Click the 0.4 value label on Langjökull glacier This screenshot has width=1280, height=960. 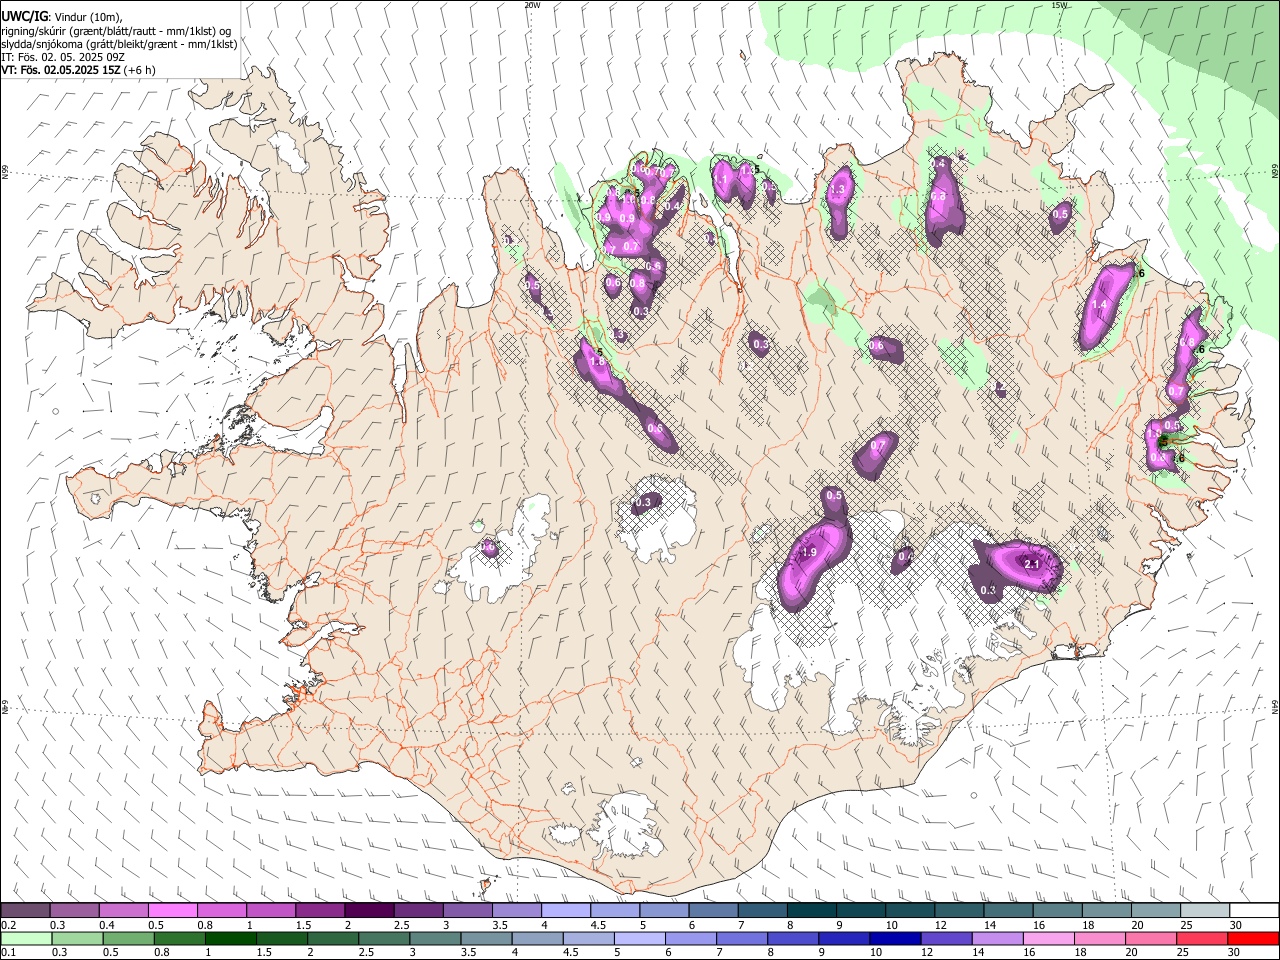coord(488,547)
